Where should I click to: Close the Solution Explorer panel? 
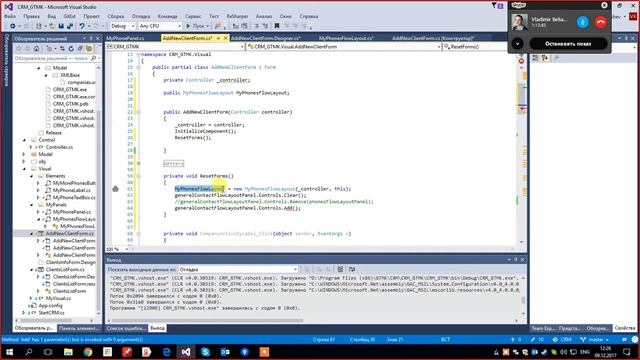(x=98, y=38)
